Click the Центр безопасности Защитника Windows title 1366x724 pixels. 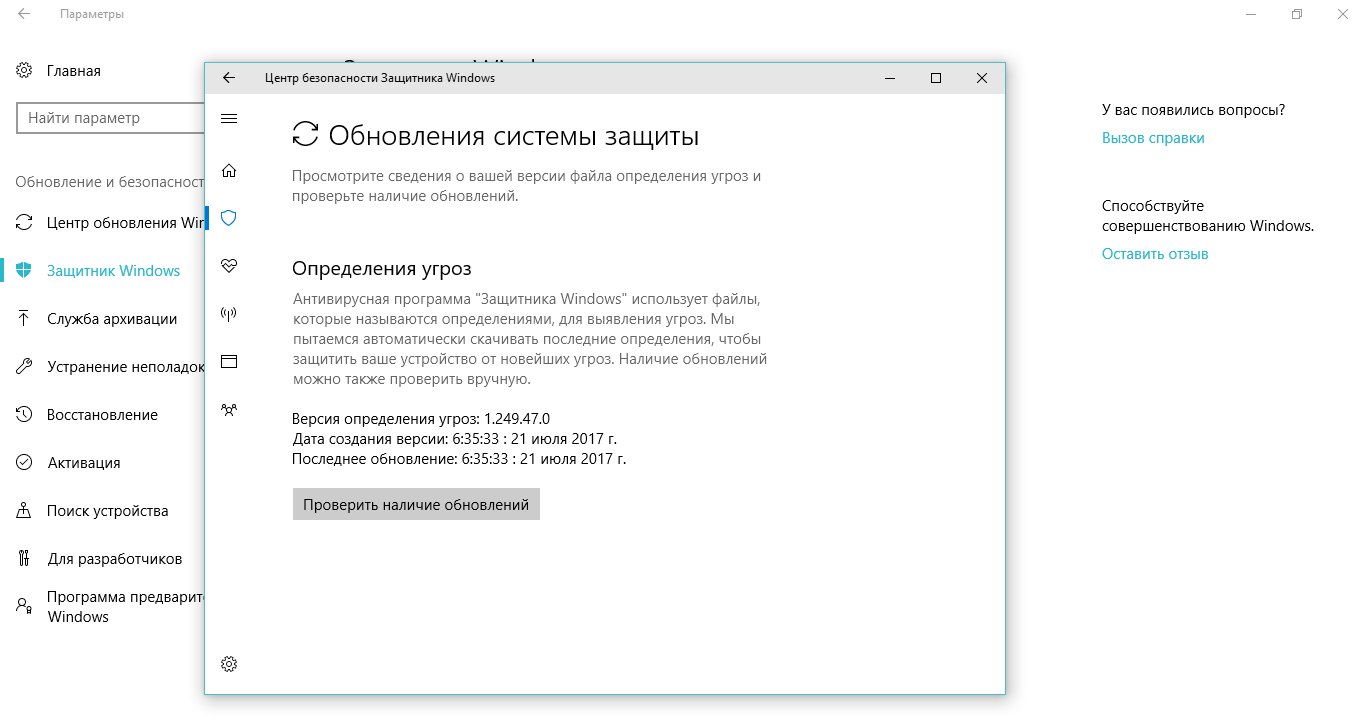(380, 78)
